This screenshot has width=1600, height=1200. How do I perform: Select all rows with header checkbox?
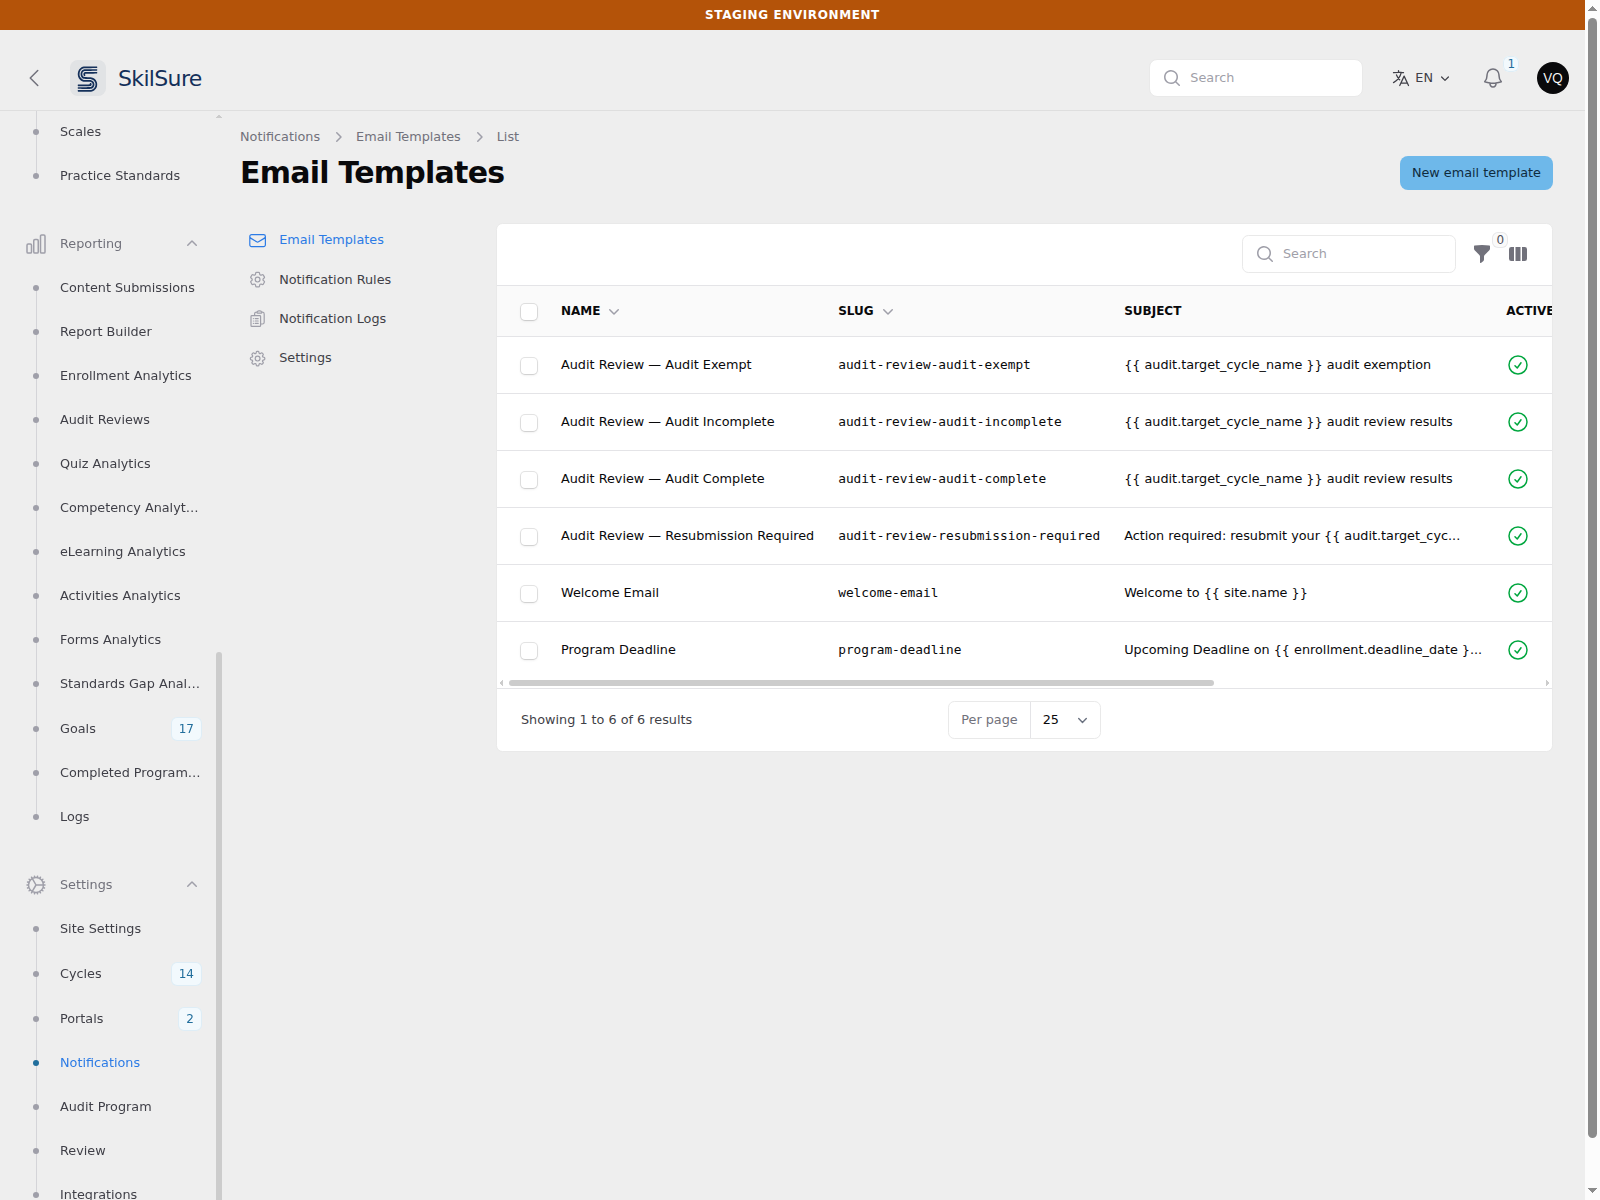pyautogui.click(x=529, y=312)
